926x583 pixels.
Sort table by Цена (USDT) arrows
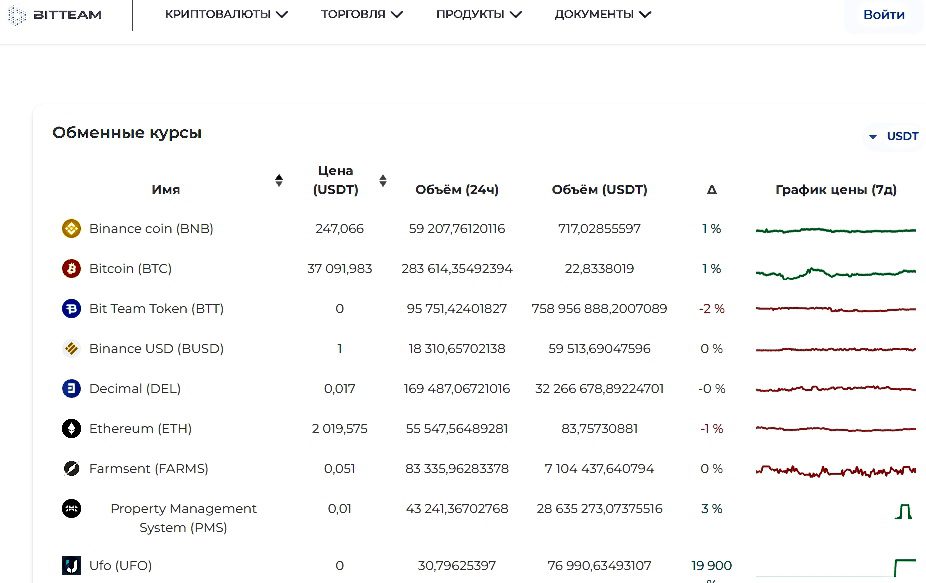(383, 180)
